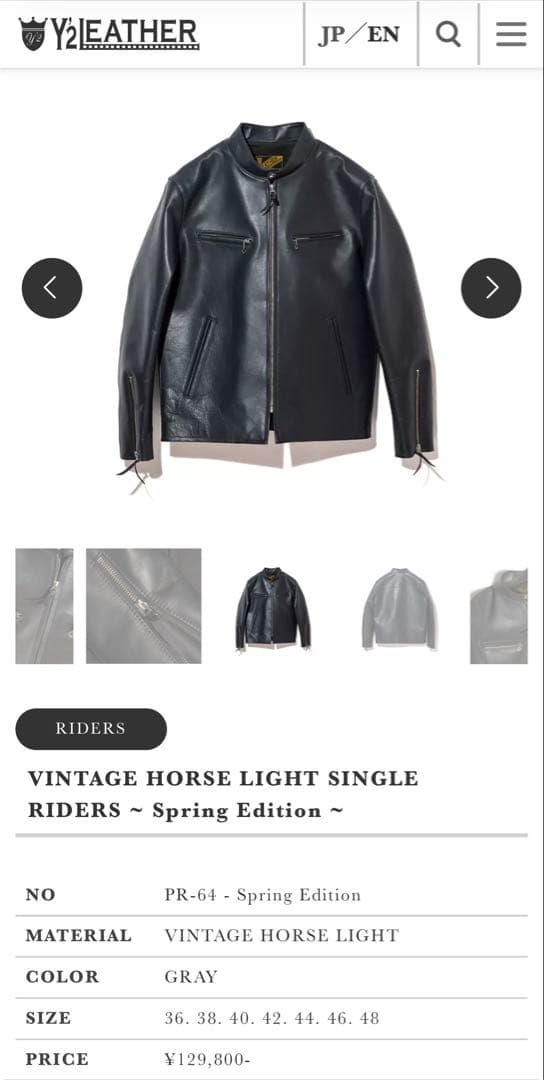The width and height of the screenshot is (544, 1080).
Task: Open the hamburger menu icon
Action: 511,34
